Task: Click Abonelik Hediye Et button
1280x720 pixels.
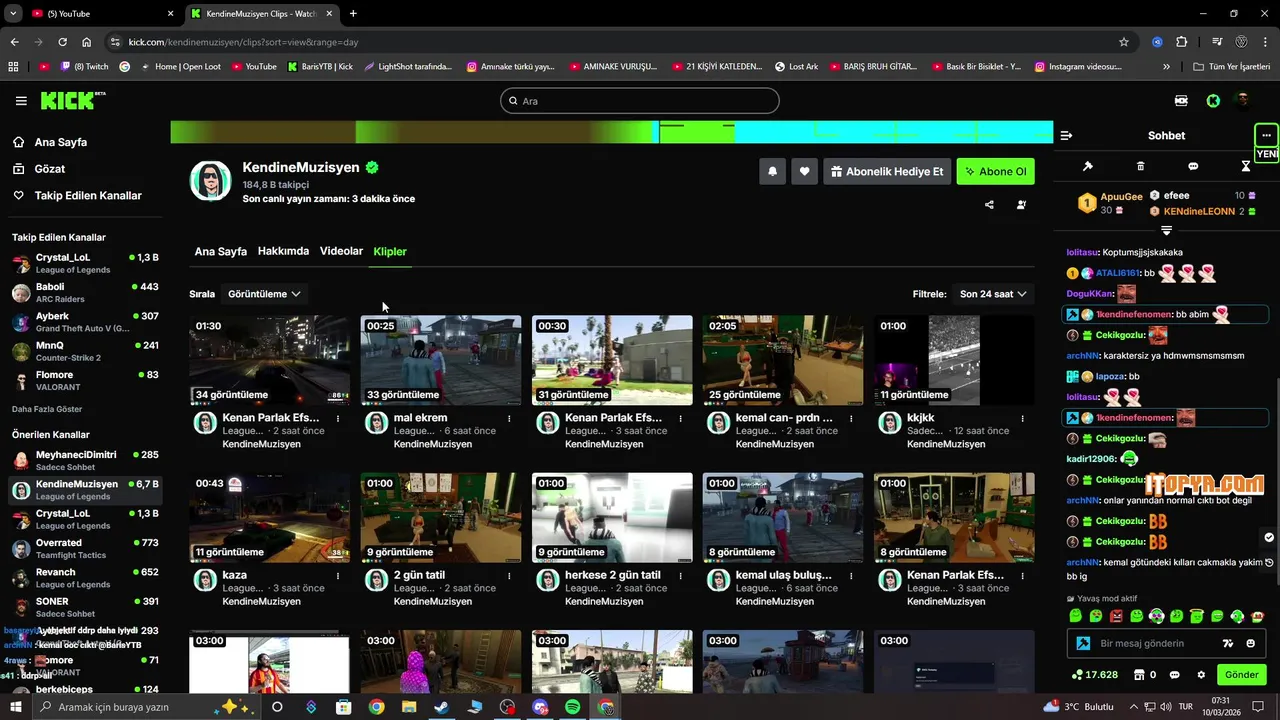Action: click(x=886, y=171)
